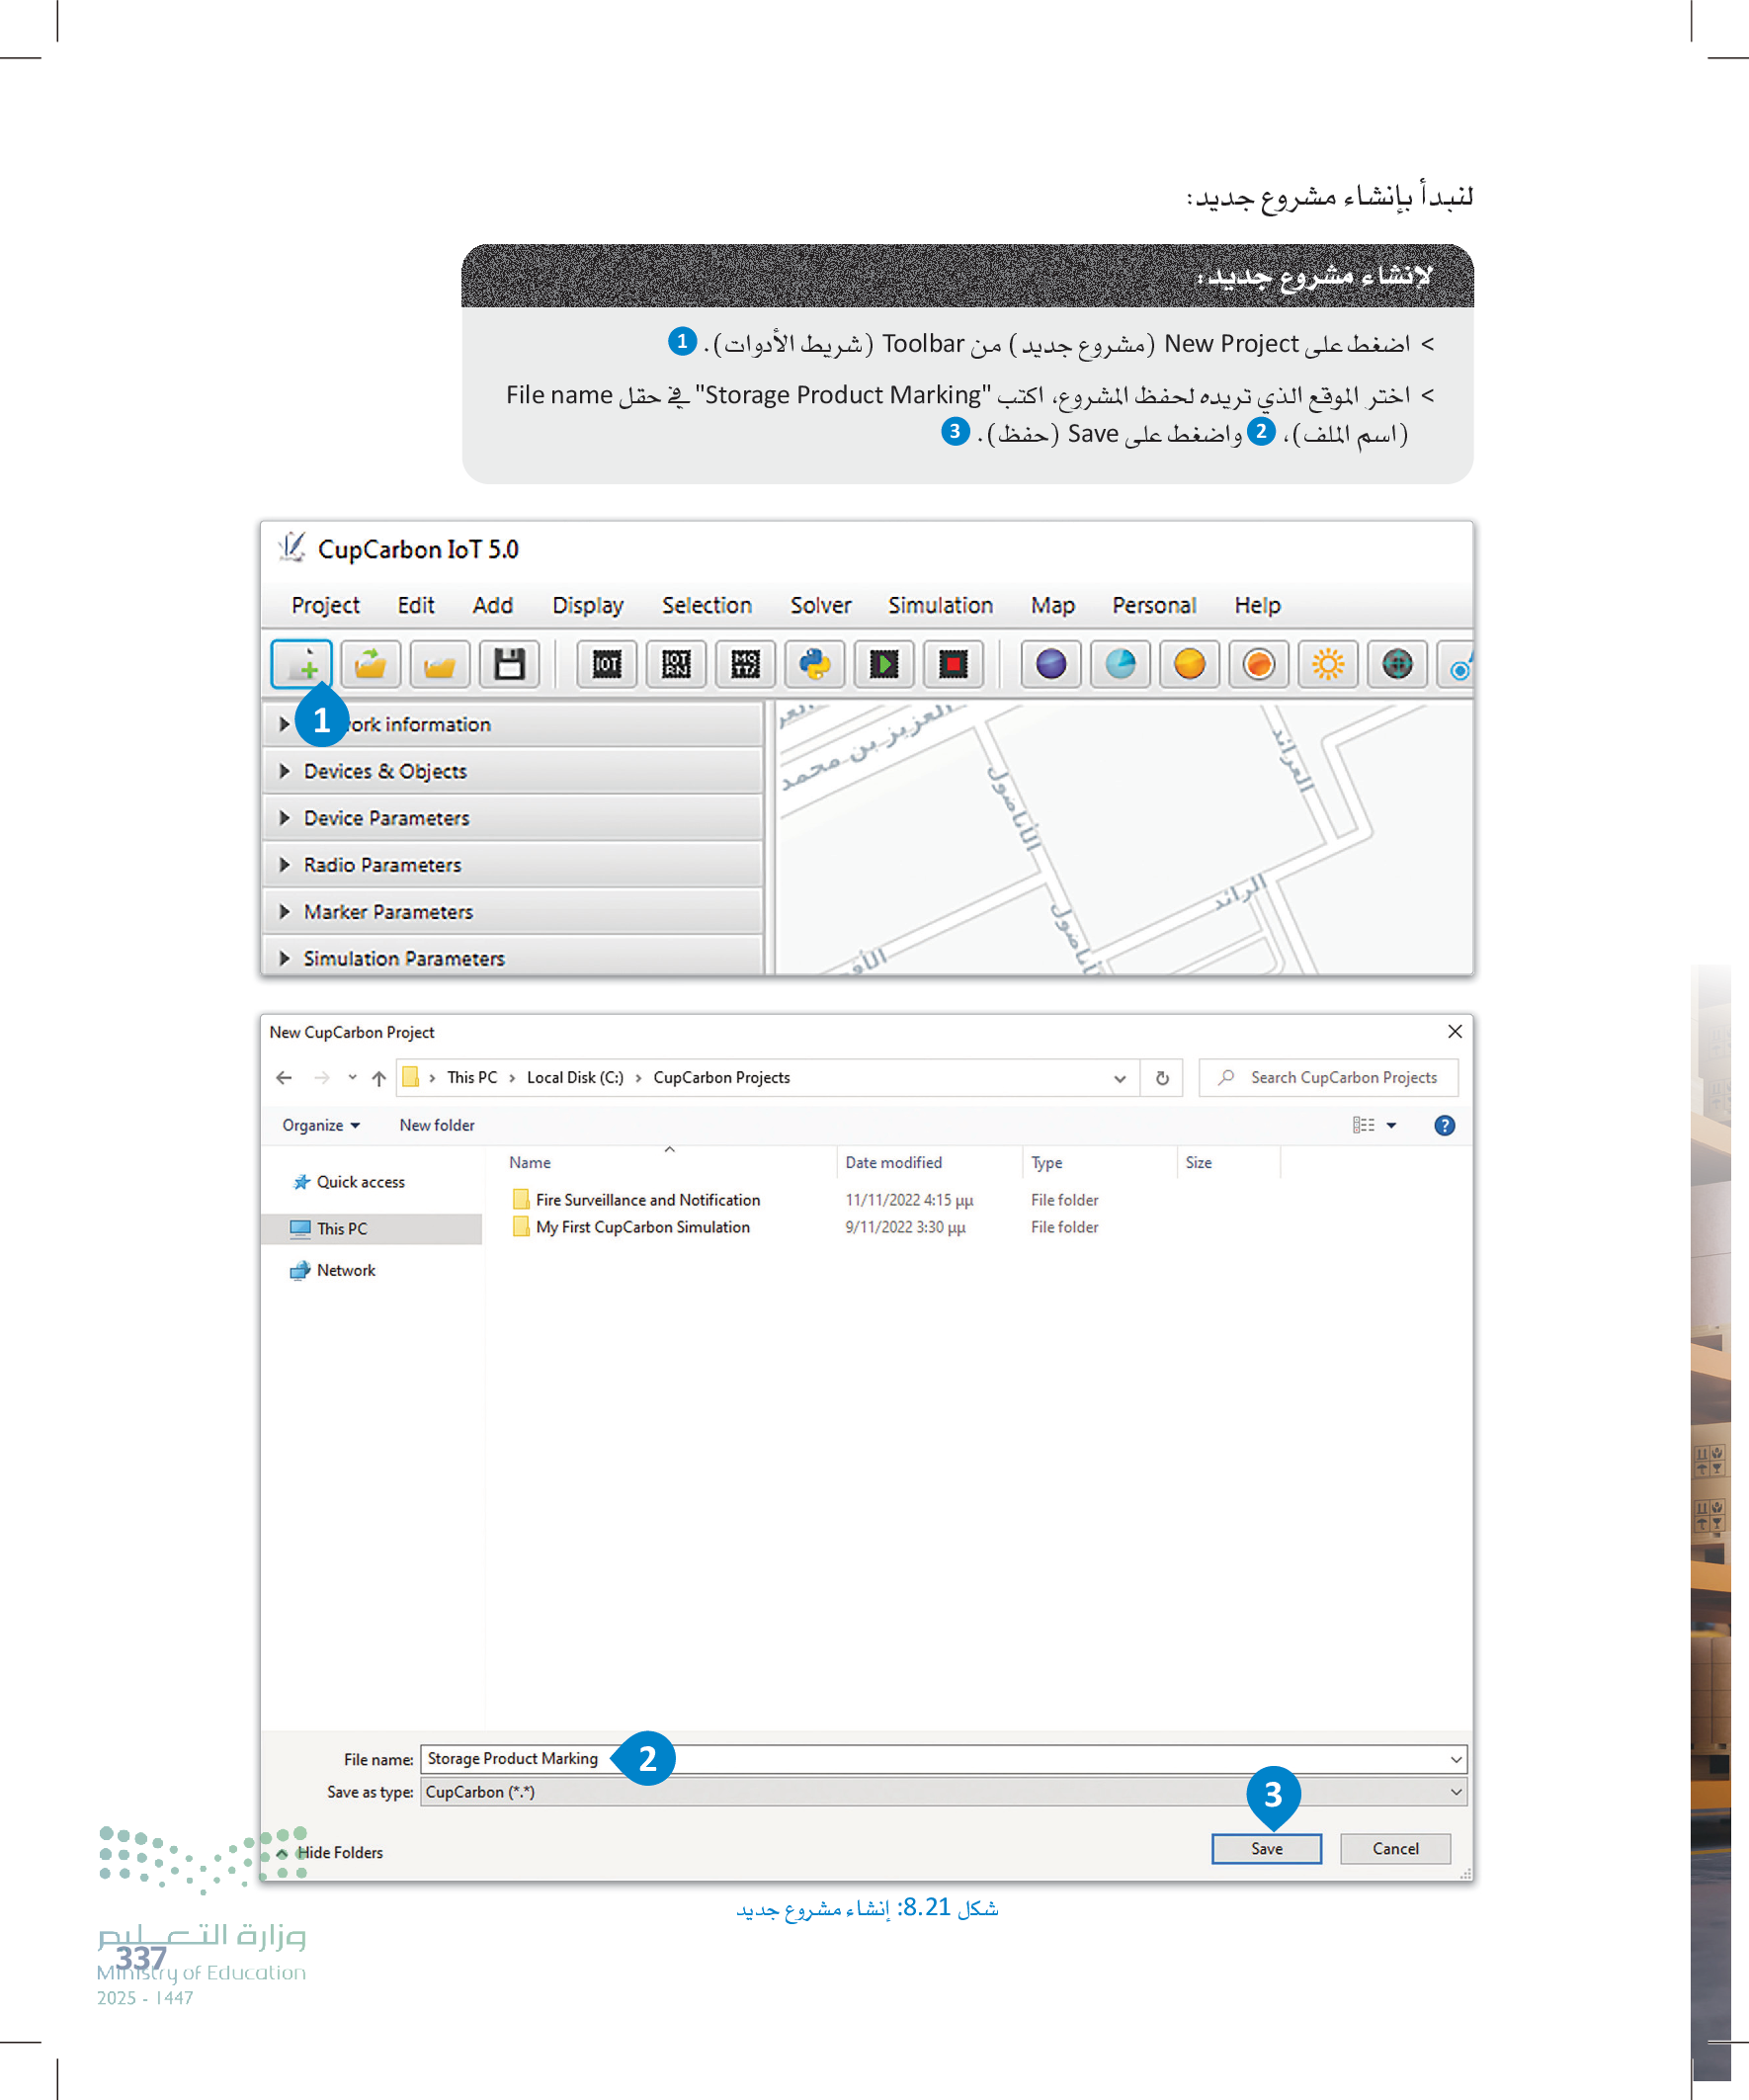This screenshot has width=1749, height=2100.
Task: Expand the Radio Parameters section
Action: pos(382,865)
